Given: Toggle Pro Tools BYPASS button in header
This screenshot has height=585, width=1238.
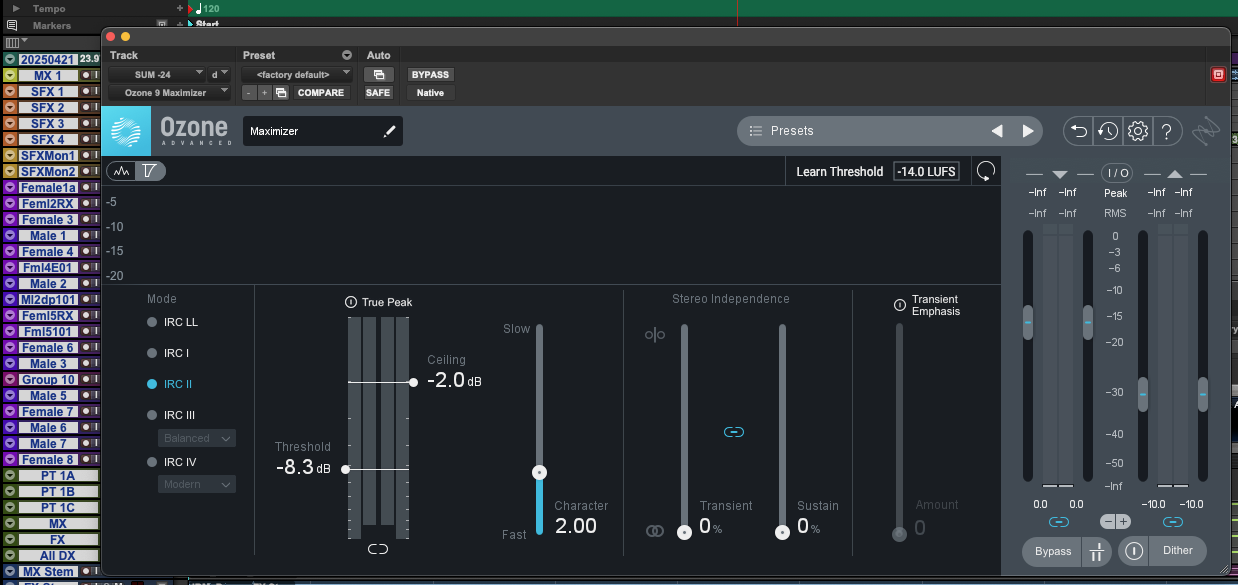Looking at the screenshot, I should click(x=430, y=74).
